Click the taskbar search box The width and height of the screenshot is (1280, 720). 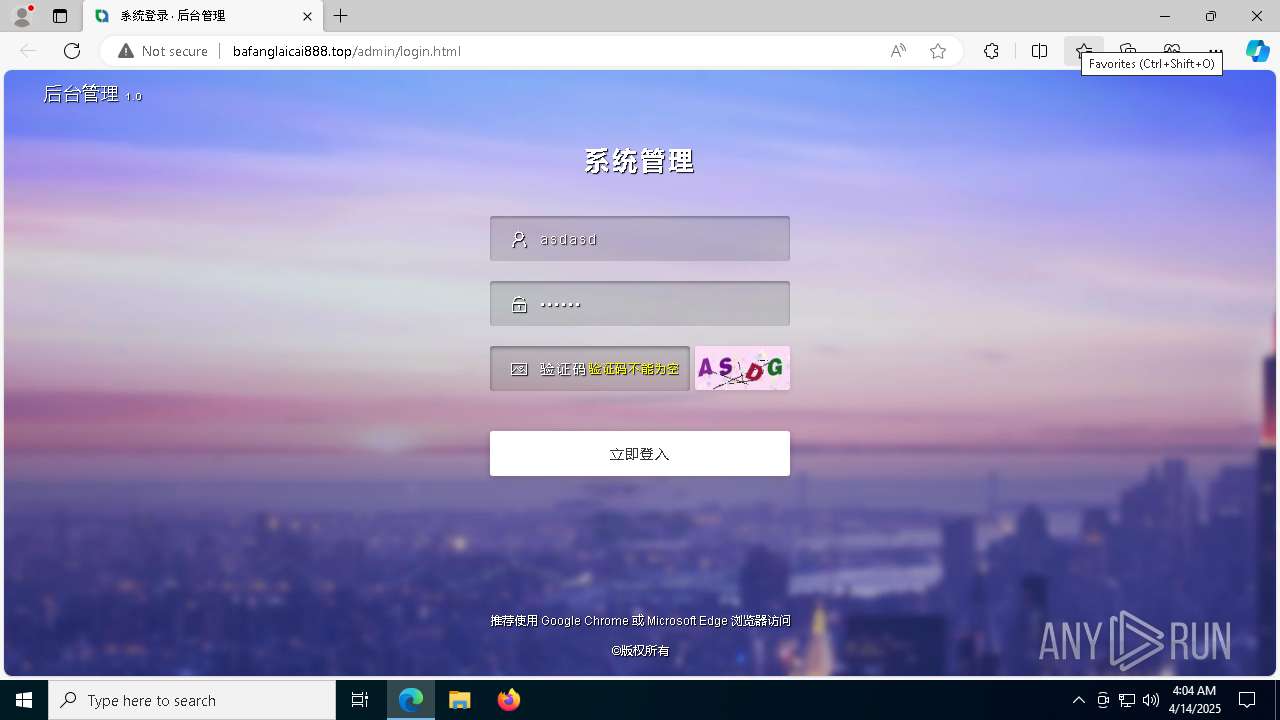pos(192,700)
